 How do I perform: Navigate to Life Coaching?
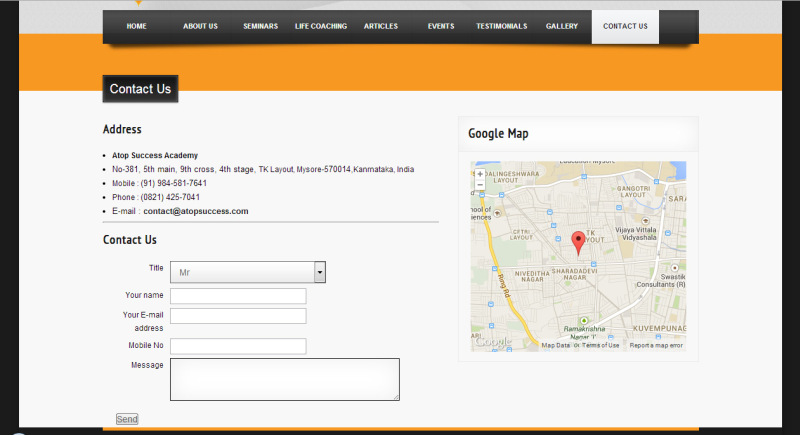pos(321,26)
